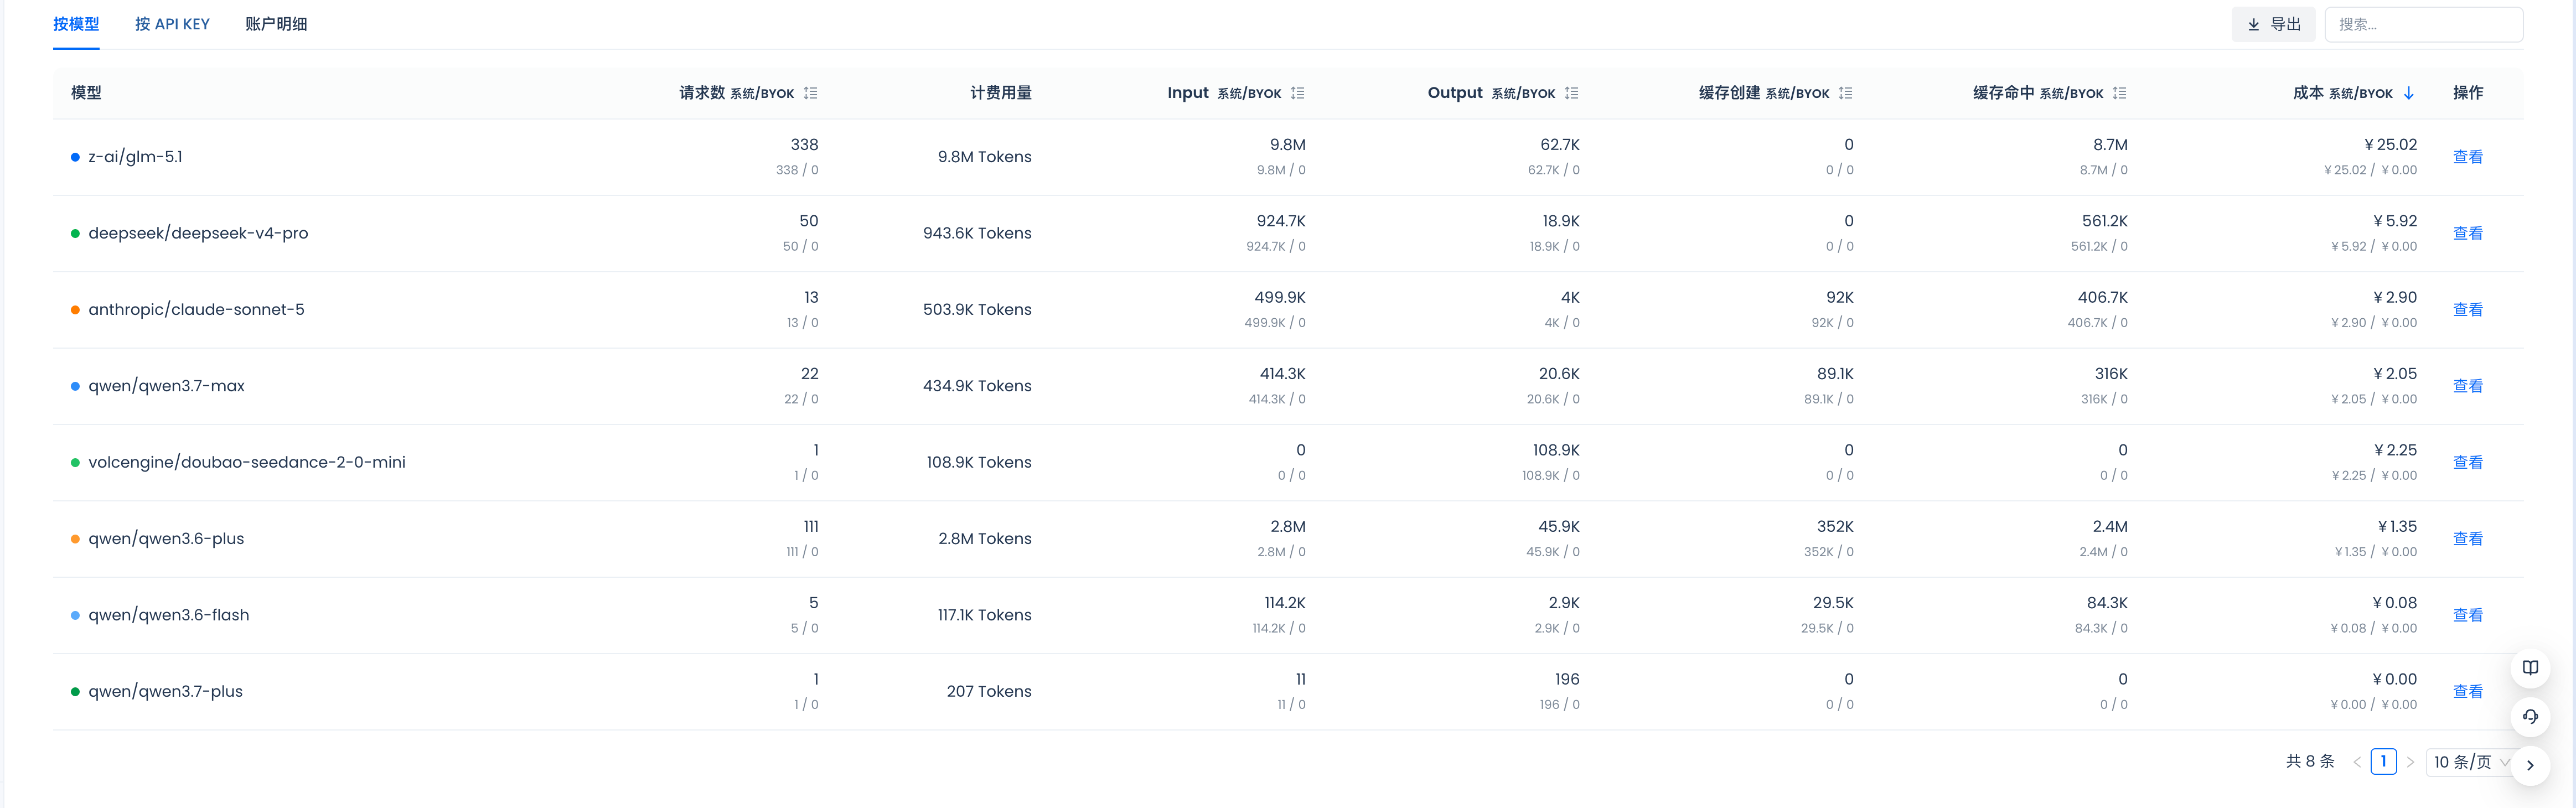Click the qwen/qwen3.6-flash model name
This screenshot has width=2576, height=808.
pyautogui.click(x=169, y=615)
